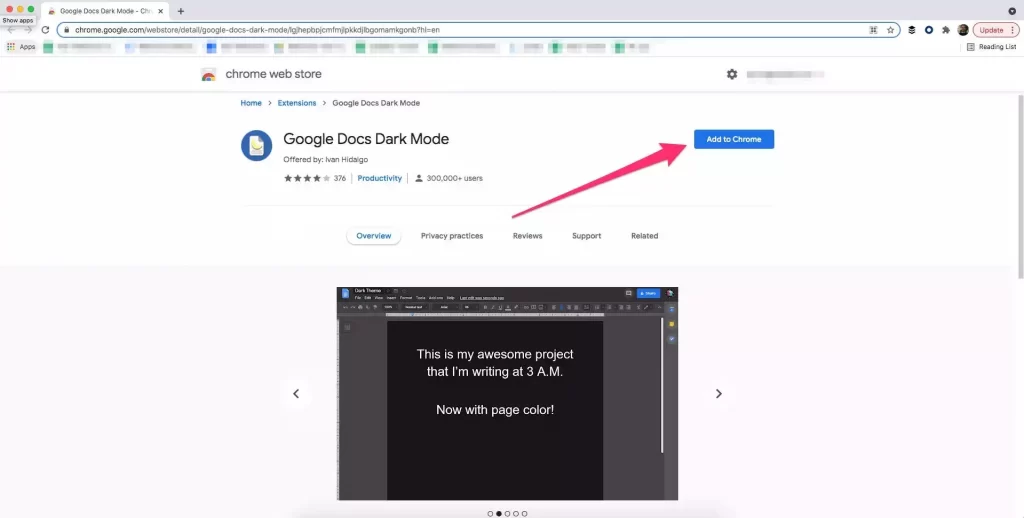The height and width of the screenshot is (518, 1024).
Task: Click the Google Docs Dark Mode heading
Action: (366, 139)
